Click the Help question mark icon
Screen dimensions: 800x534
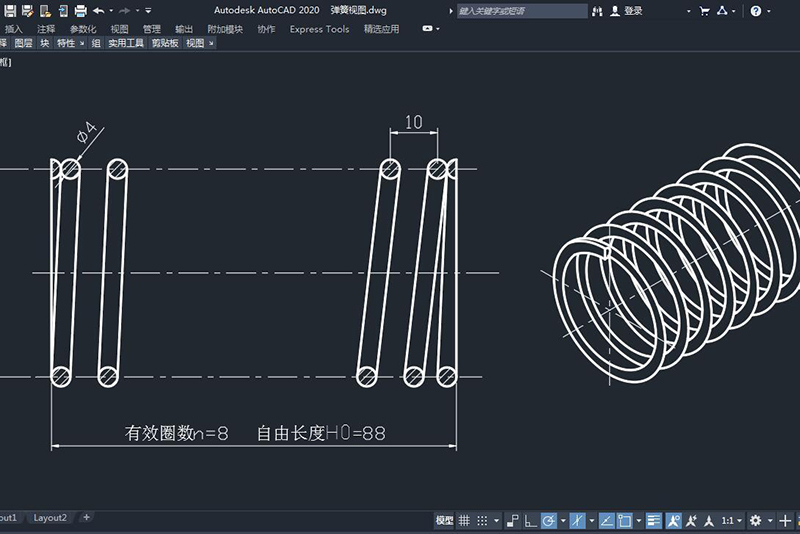coord(755,11)
